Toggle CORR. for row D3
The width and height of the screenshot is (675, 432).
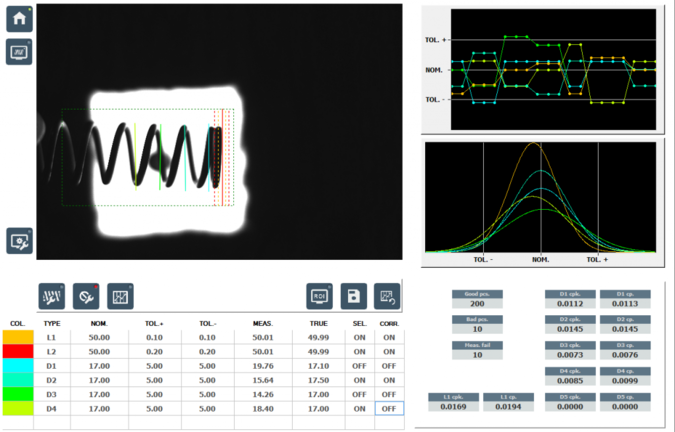point(389,394)
